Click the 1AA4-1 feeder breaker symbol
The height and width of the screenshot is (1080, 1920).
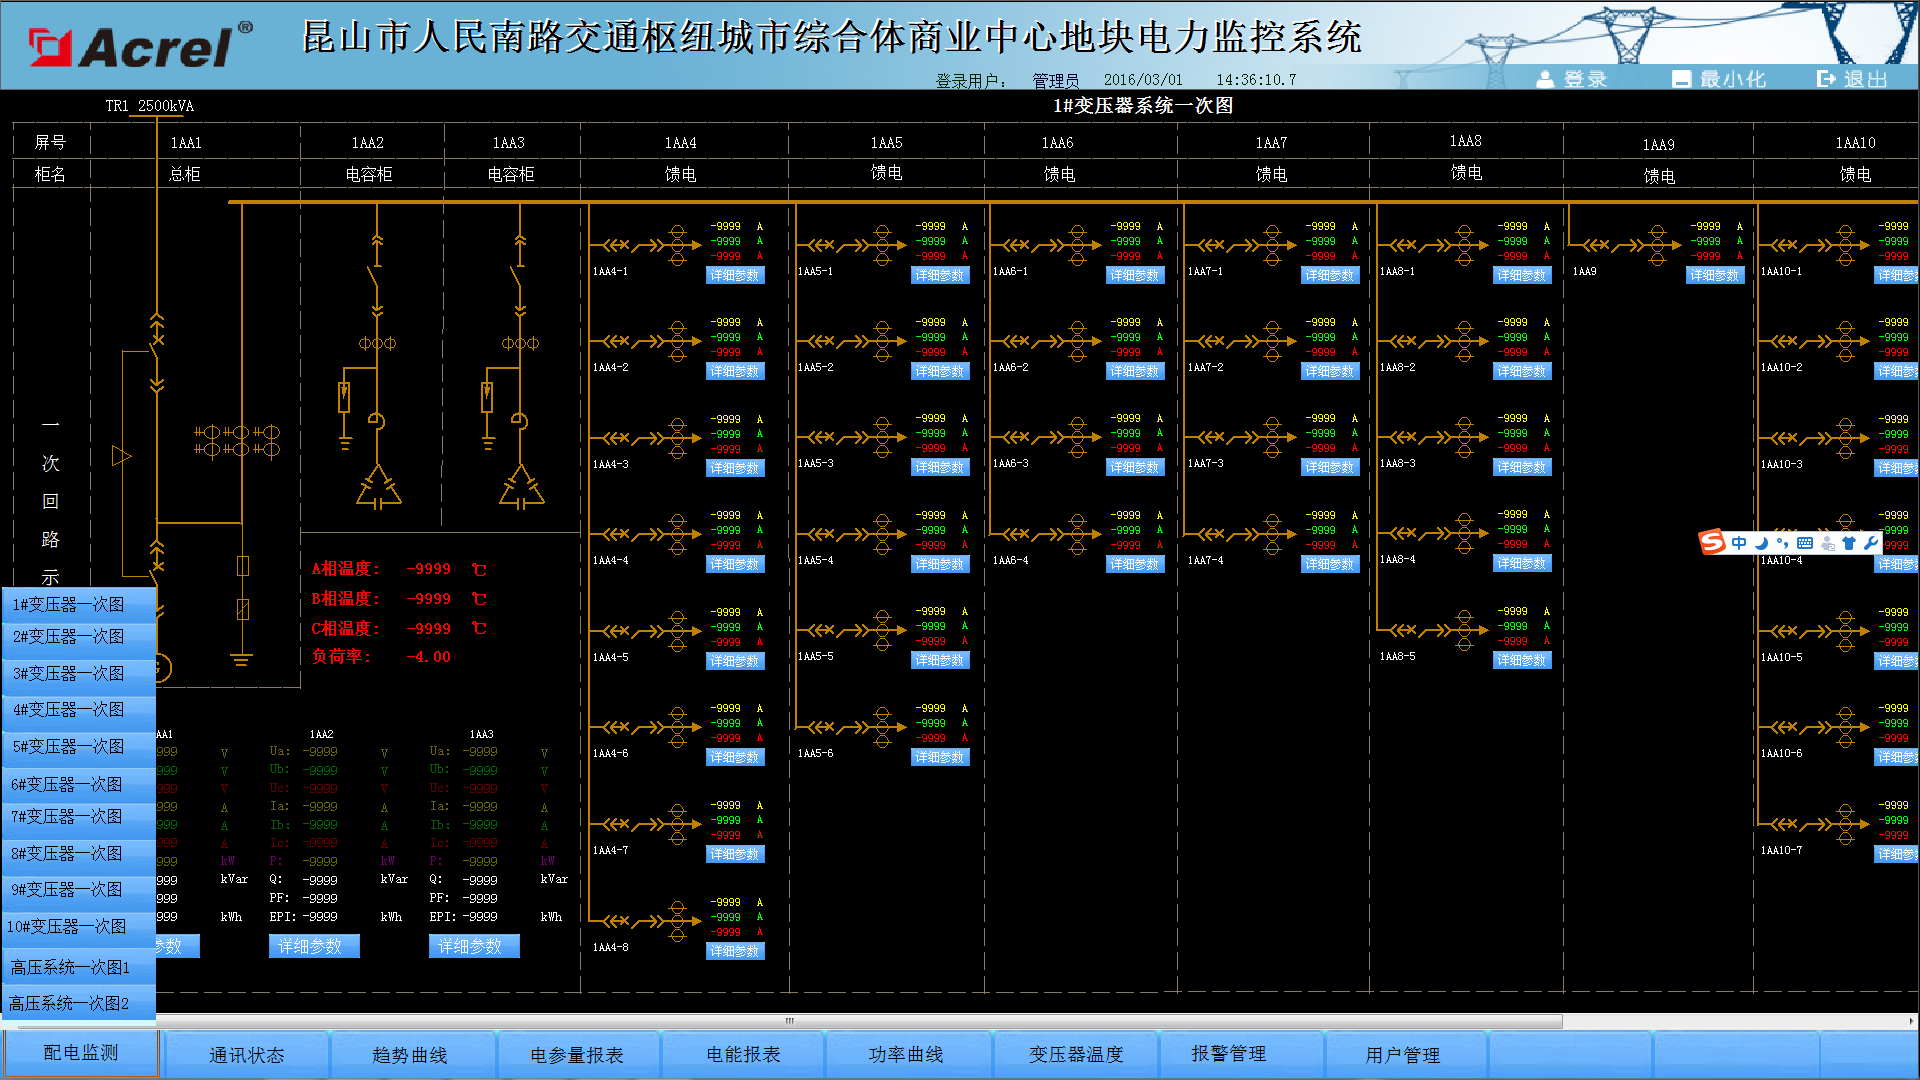coord(632,245)
